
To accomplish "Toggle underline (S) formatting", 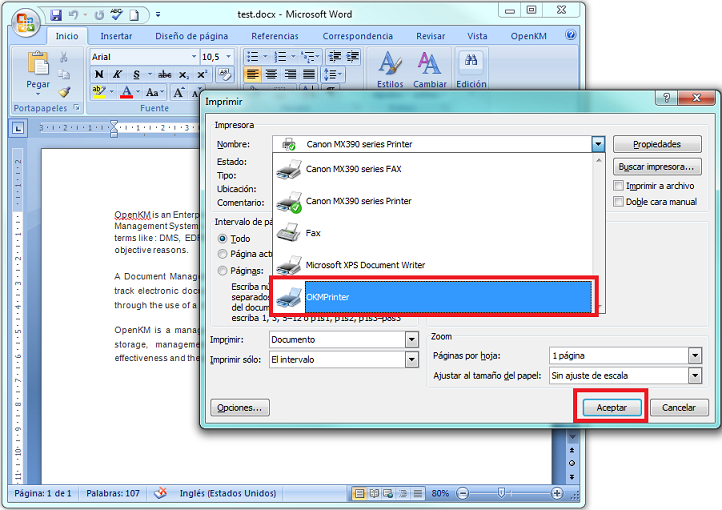I will (136, 75).
